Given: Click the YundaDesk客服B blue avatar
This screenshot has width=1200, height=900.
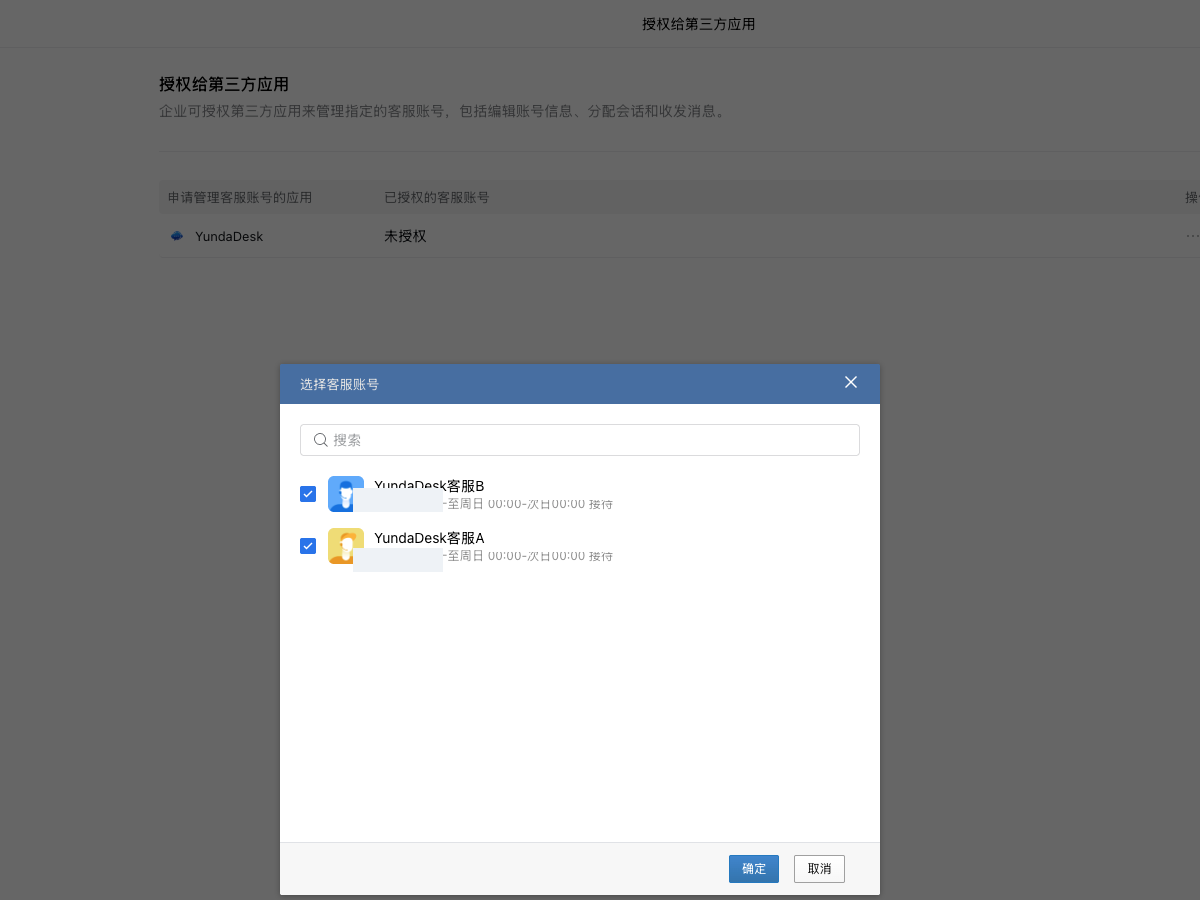Looking at the screenshot, I should click(x=346, y=494).
